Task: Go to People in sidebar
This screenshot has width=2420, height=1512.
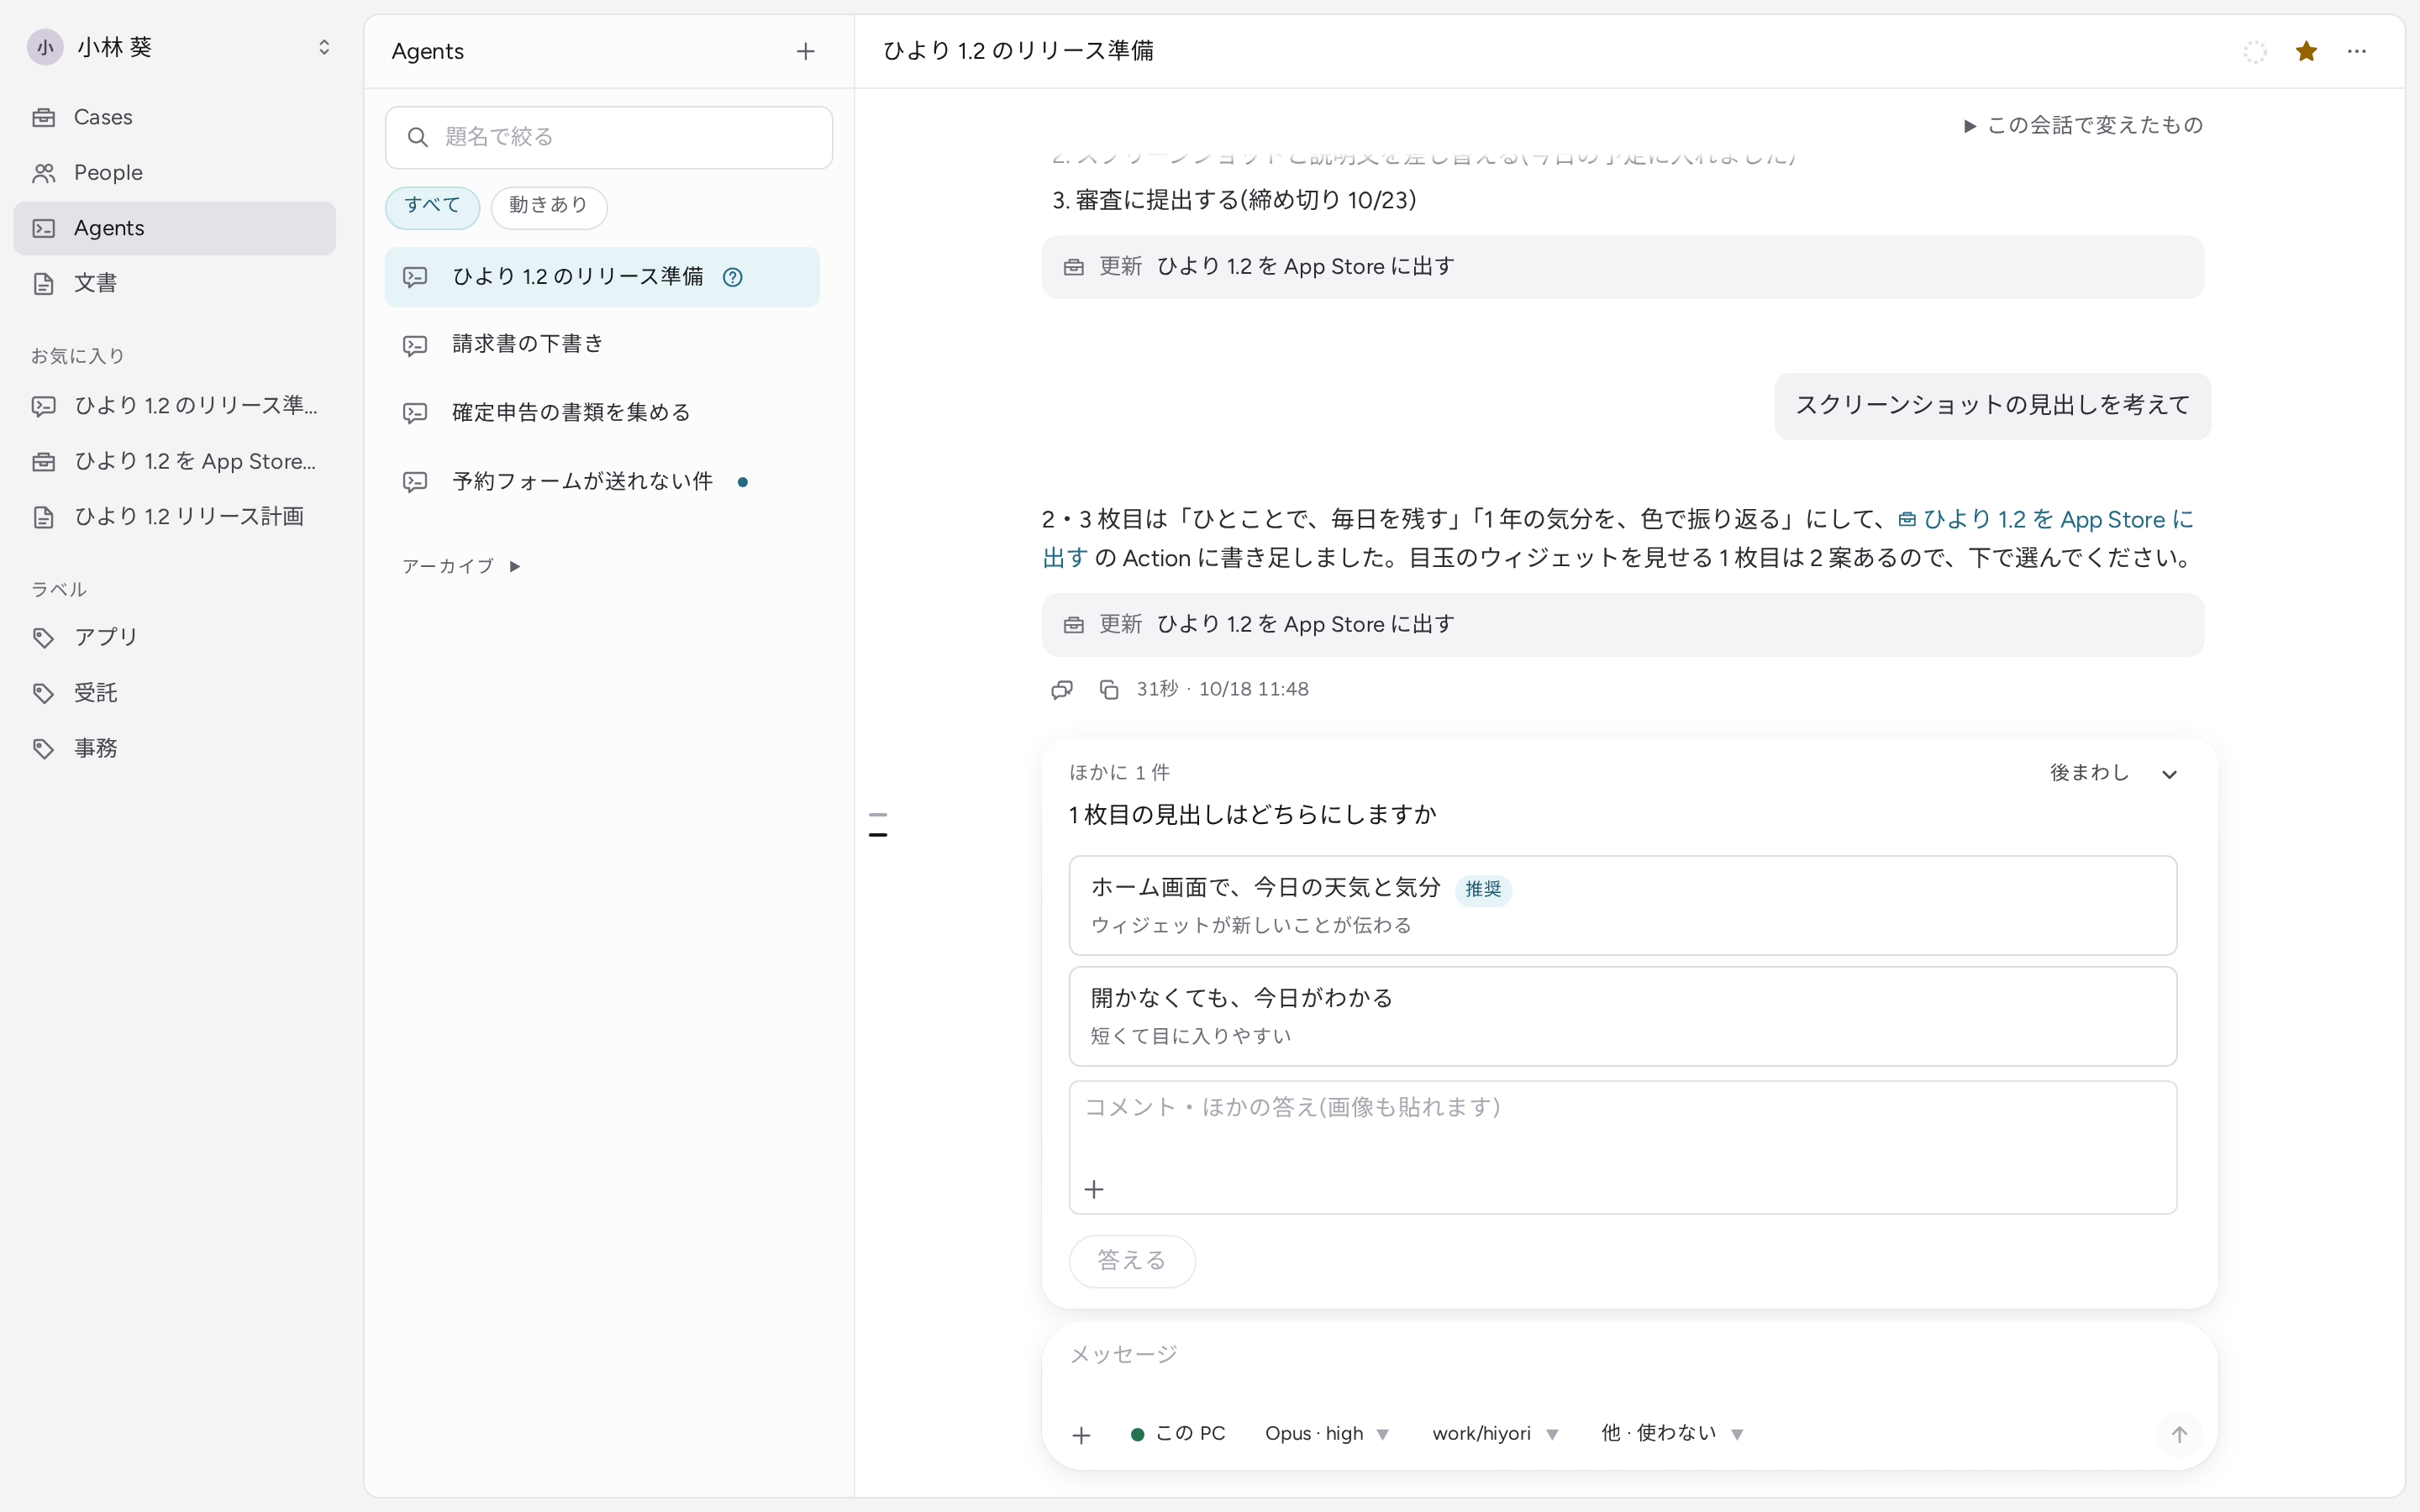Action: coord(174,173)
